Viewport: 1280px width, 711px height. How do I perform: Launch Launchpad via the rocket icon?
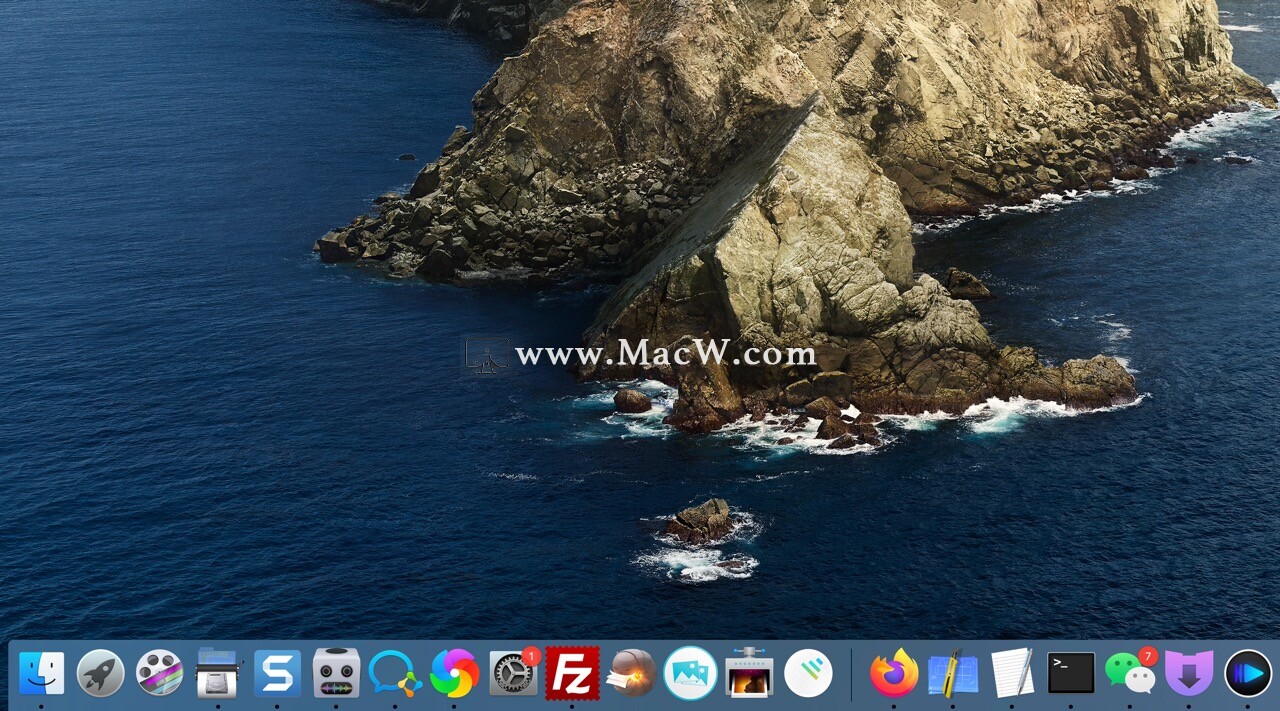(100, 673)
